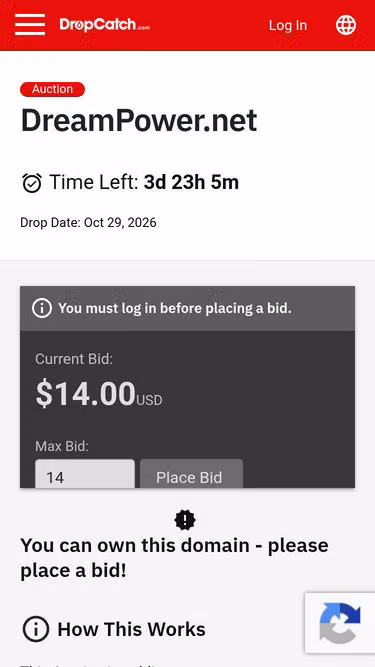Viewport: 375px width, 667px height.
Task: Click the How This Works heading
Action: click(131, 630)
